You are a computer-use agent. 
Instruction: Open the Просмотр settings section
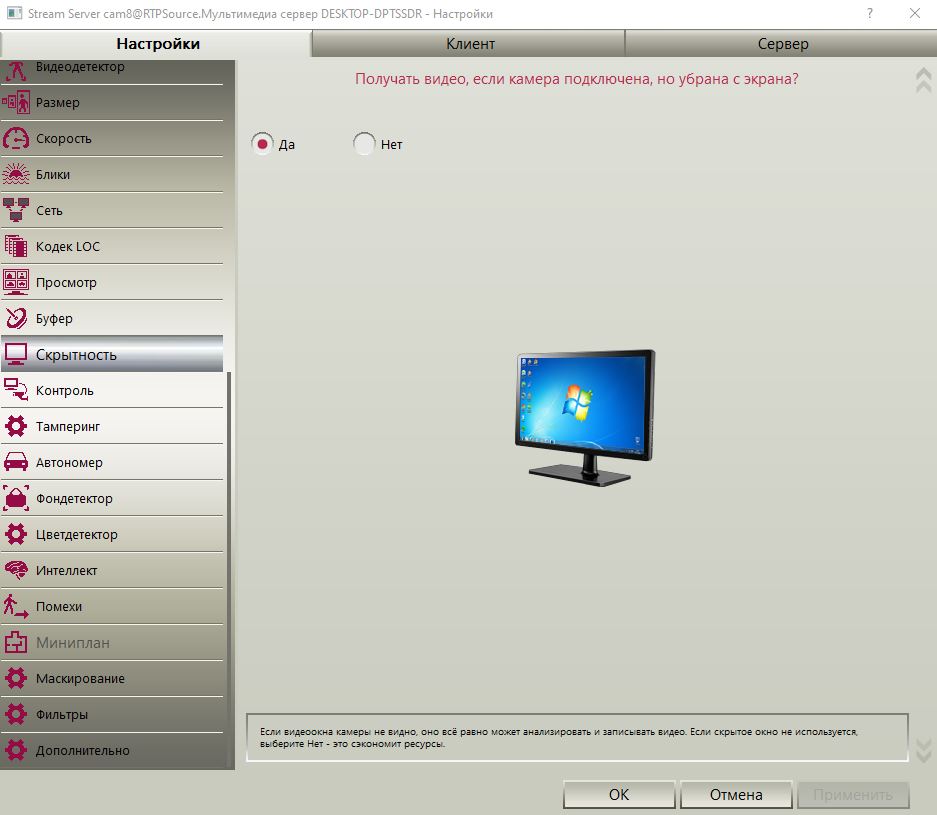click(x=112, y=282)
